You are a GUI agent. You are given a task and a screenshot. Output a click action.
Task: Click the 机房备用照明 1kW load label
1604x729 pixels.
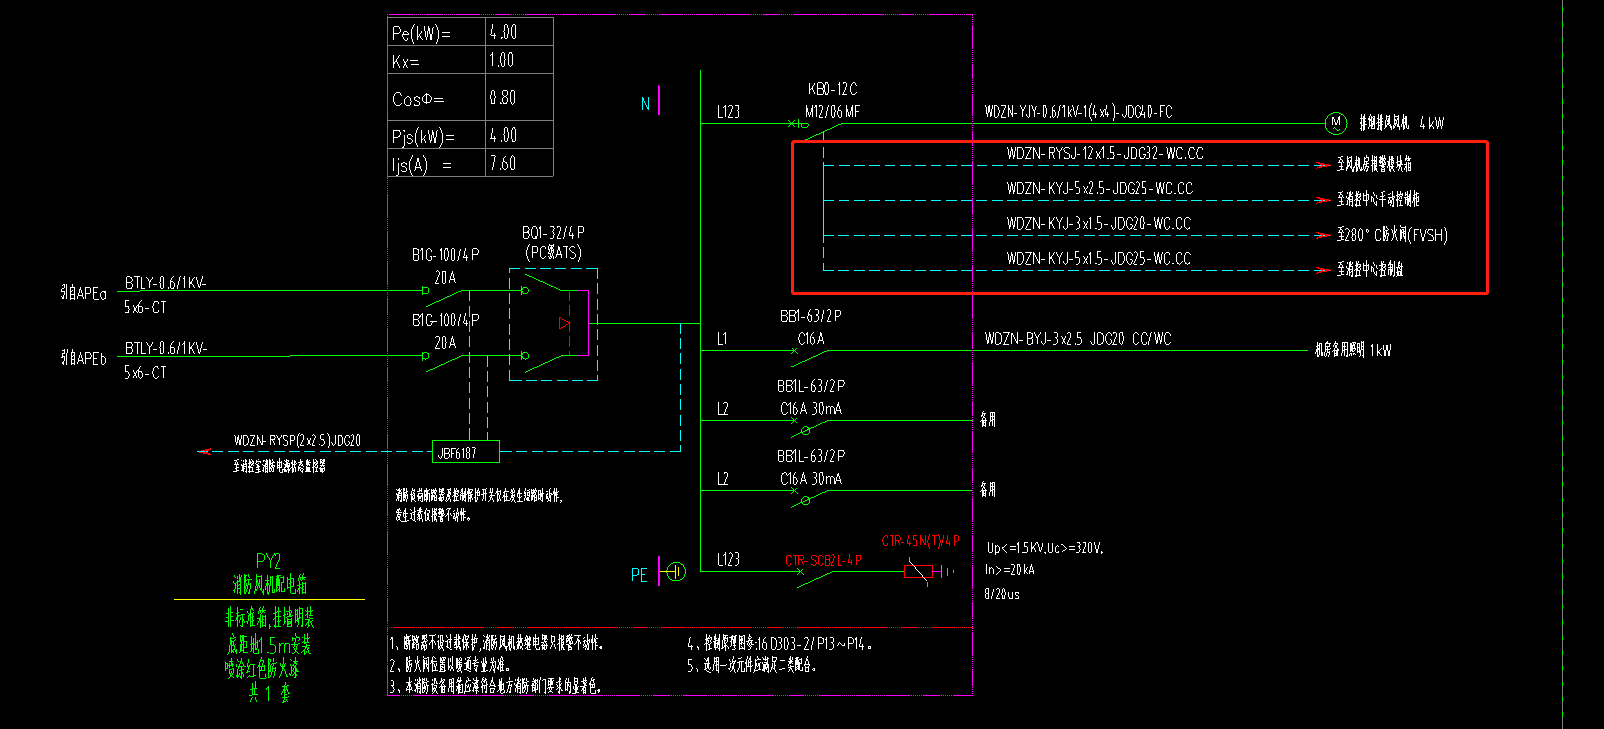point(1352,350)
